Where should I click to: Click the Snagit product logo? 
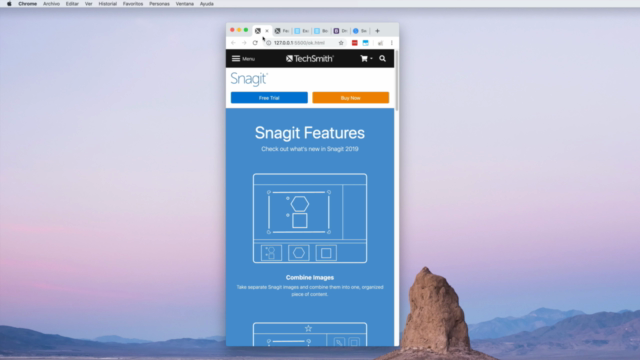[x=249, y=79]
